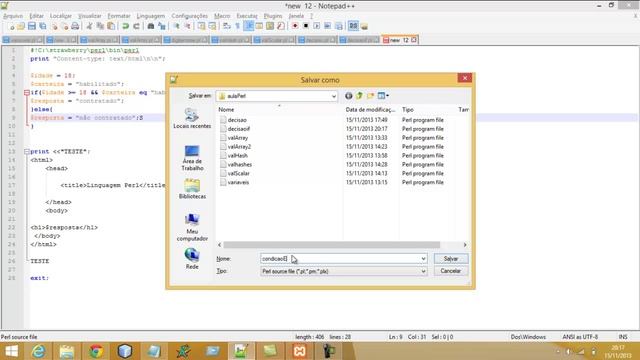This screenshot has width=640, height=360.
Task: Sort by Data de modificação column header
Action: [371, 110]
